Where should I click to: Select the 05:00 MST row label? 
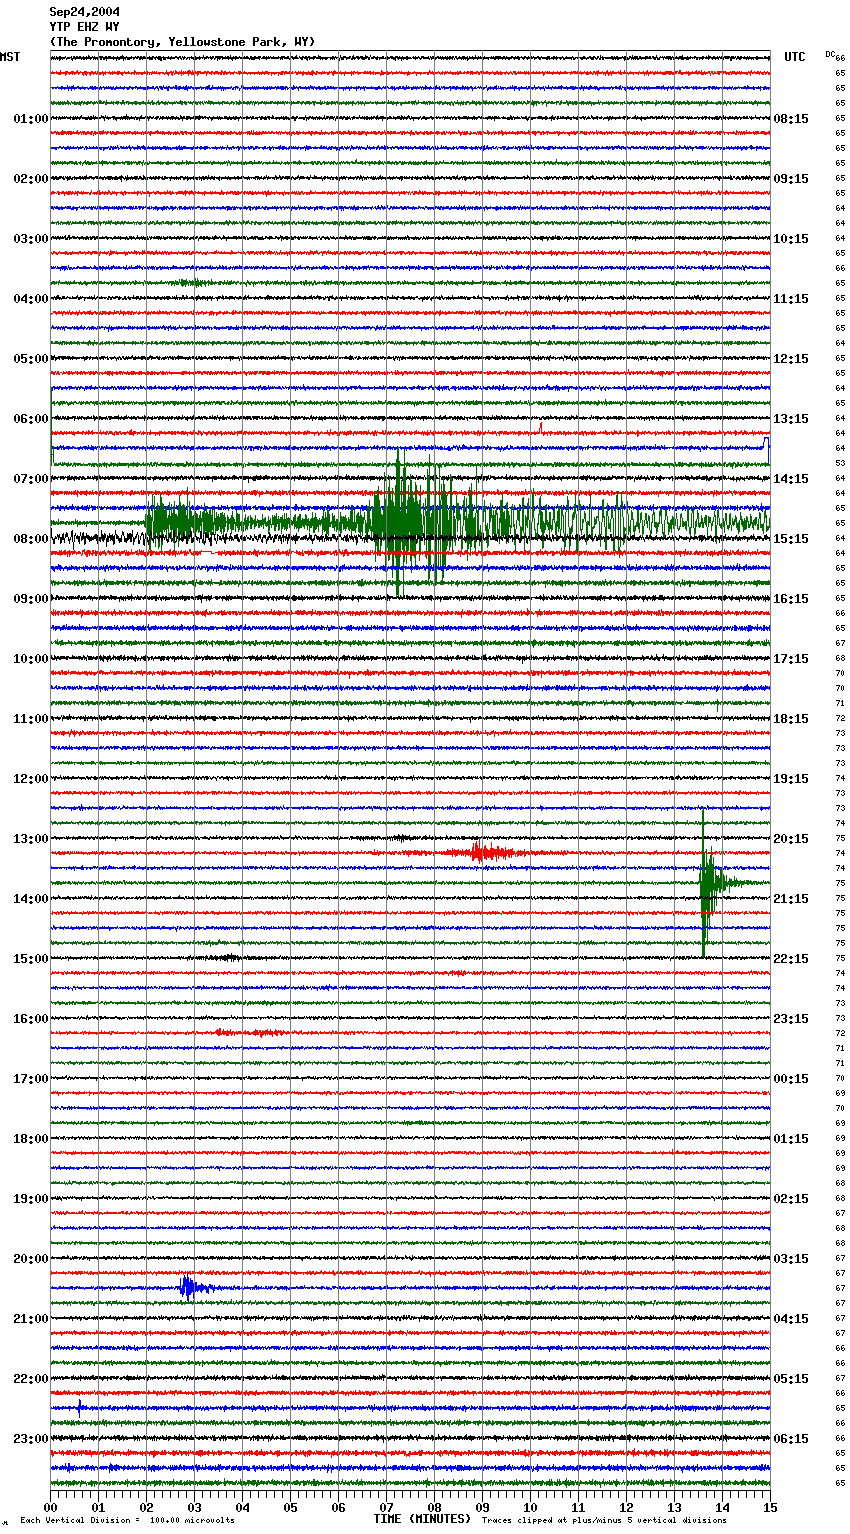coord(31,359)
